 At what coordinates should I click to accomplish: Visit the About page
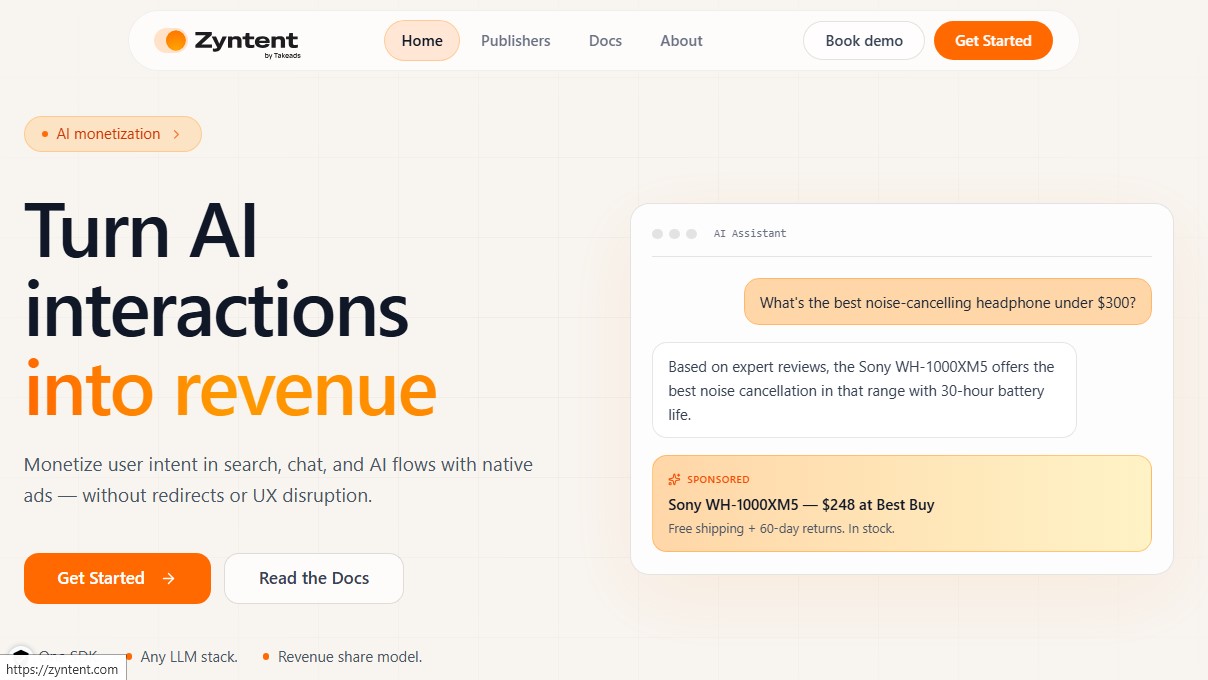681,41
